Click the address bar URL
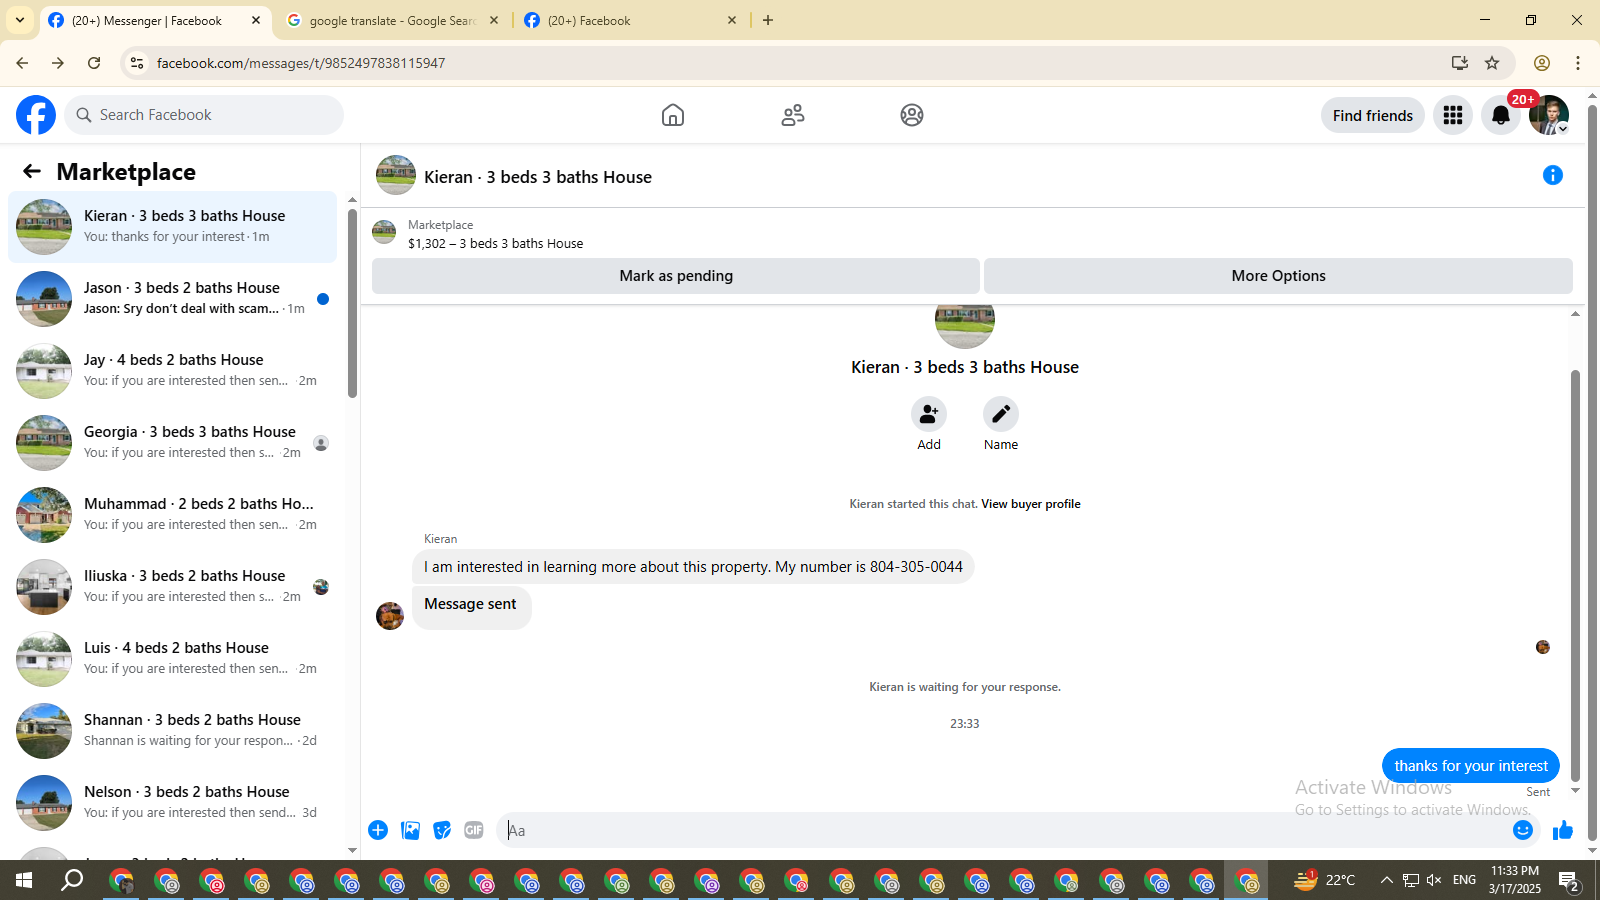The height and width of the screenshot is (900, 1600). (301, 63)
